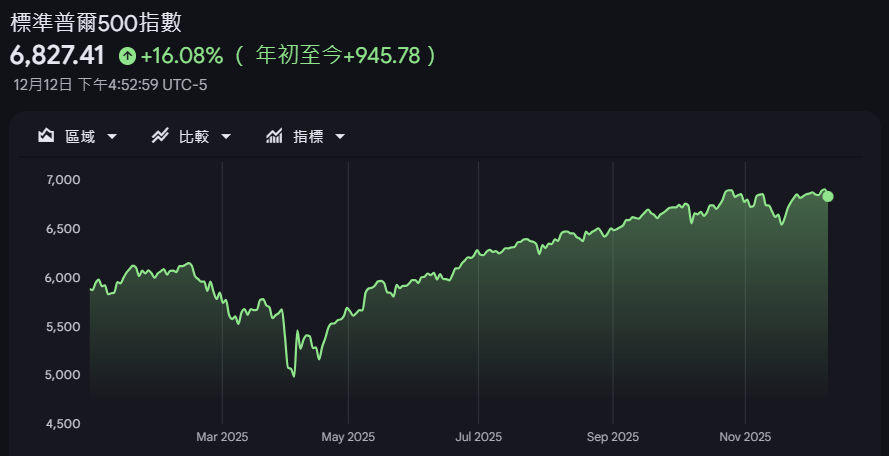
Task: Click the 12月12日 timestamp line
Action: pyautogui.click(x=111, y=85)
